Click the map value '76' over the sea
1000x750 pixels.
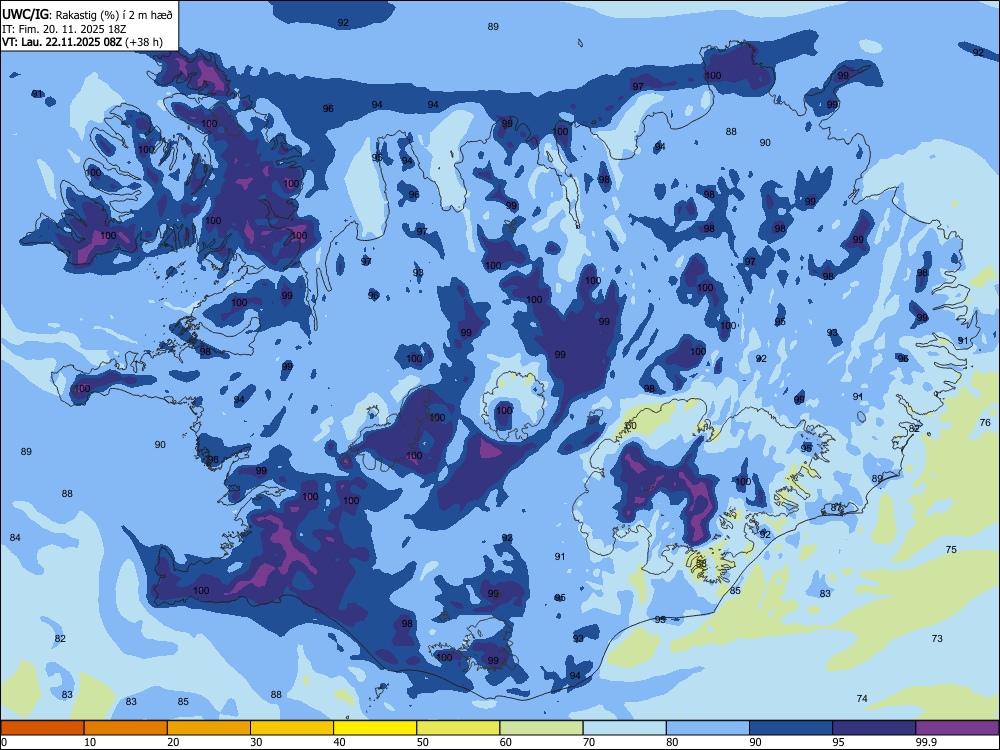pyautogui.click(x=985, y=422)
